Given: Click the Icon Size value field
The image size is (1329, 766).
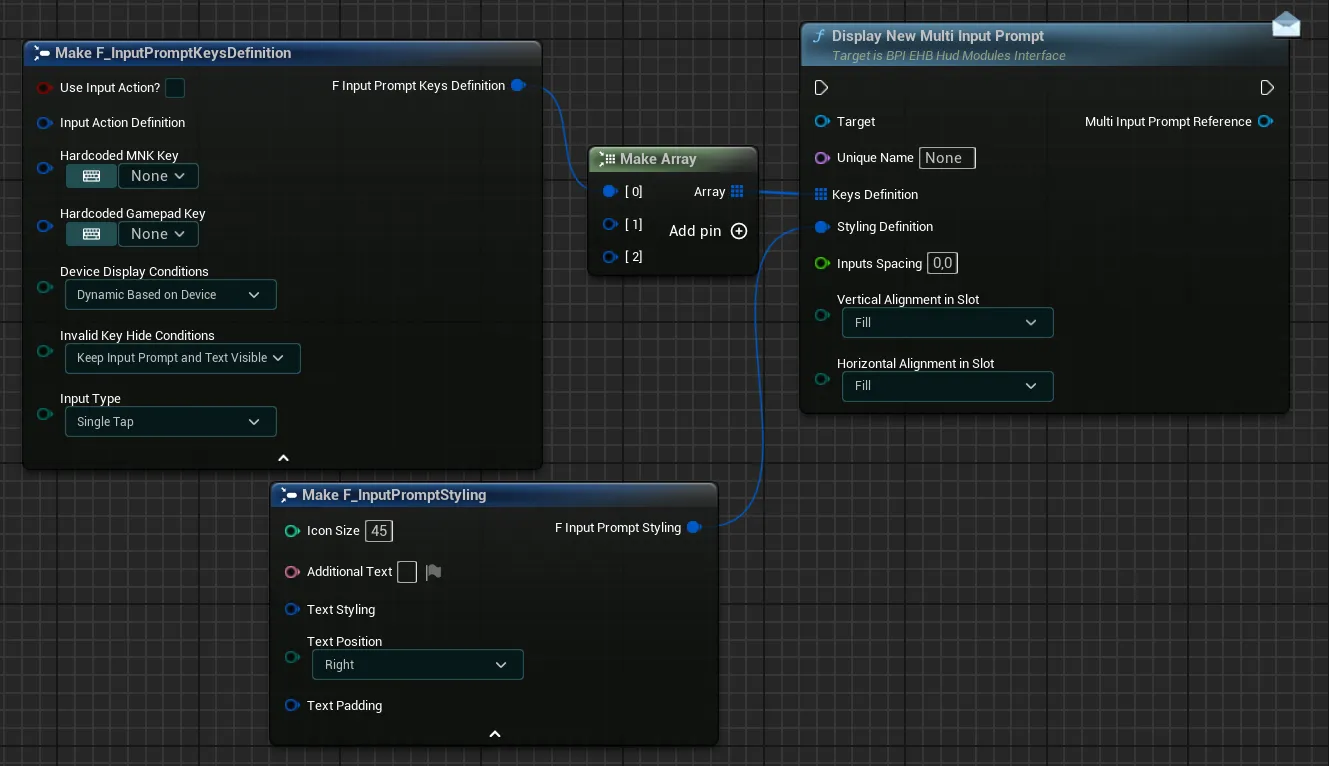Looking at the screenshot, I should pyautogui.click(x=379, y=531).
